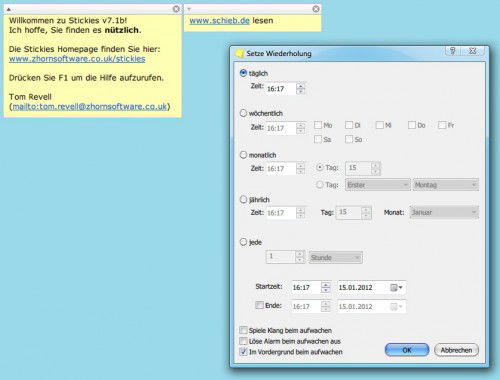Check the Fr weekday checkbox
Viewport: 500px width, 380px height.
pyautogui.click(x=442, y=125)
